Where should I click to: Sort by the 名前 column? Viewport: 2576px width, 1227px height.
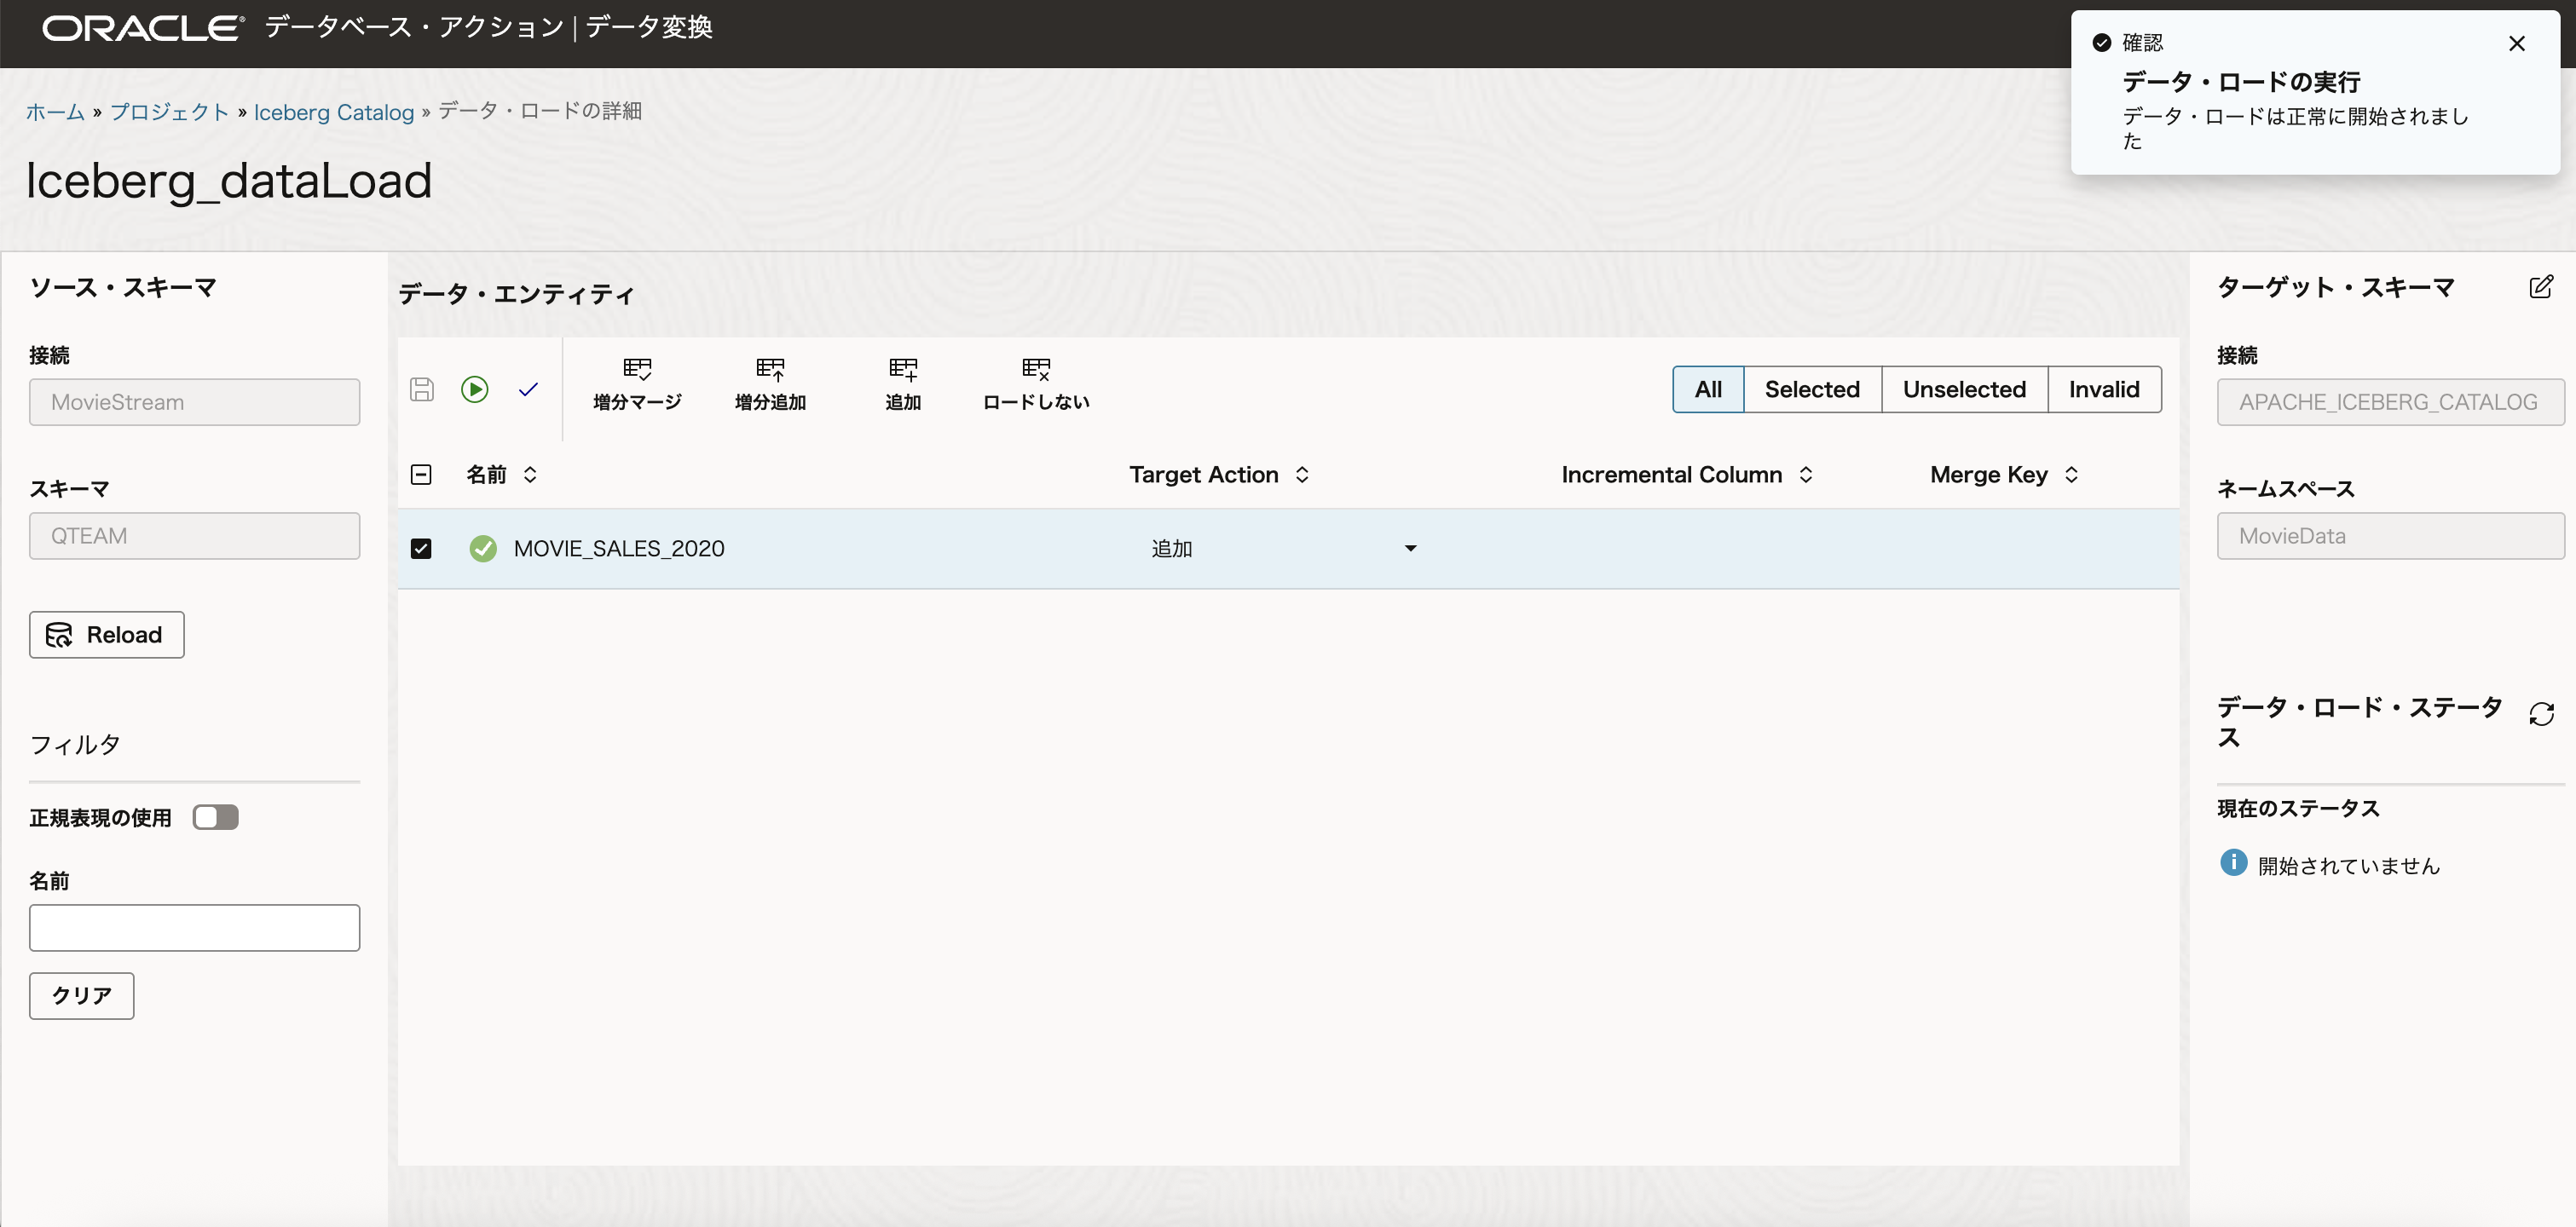click(530, 474)
